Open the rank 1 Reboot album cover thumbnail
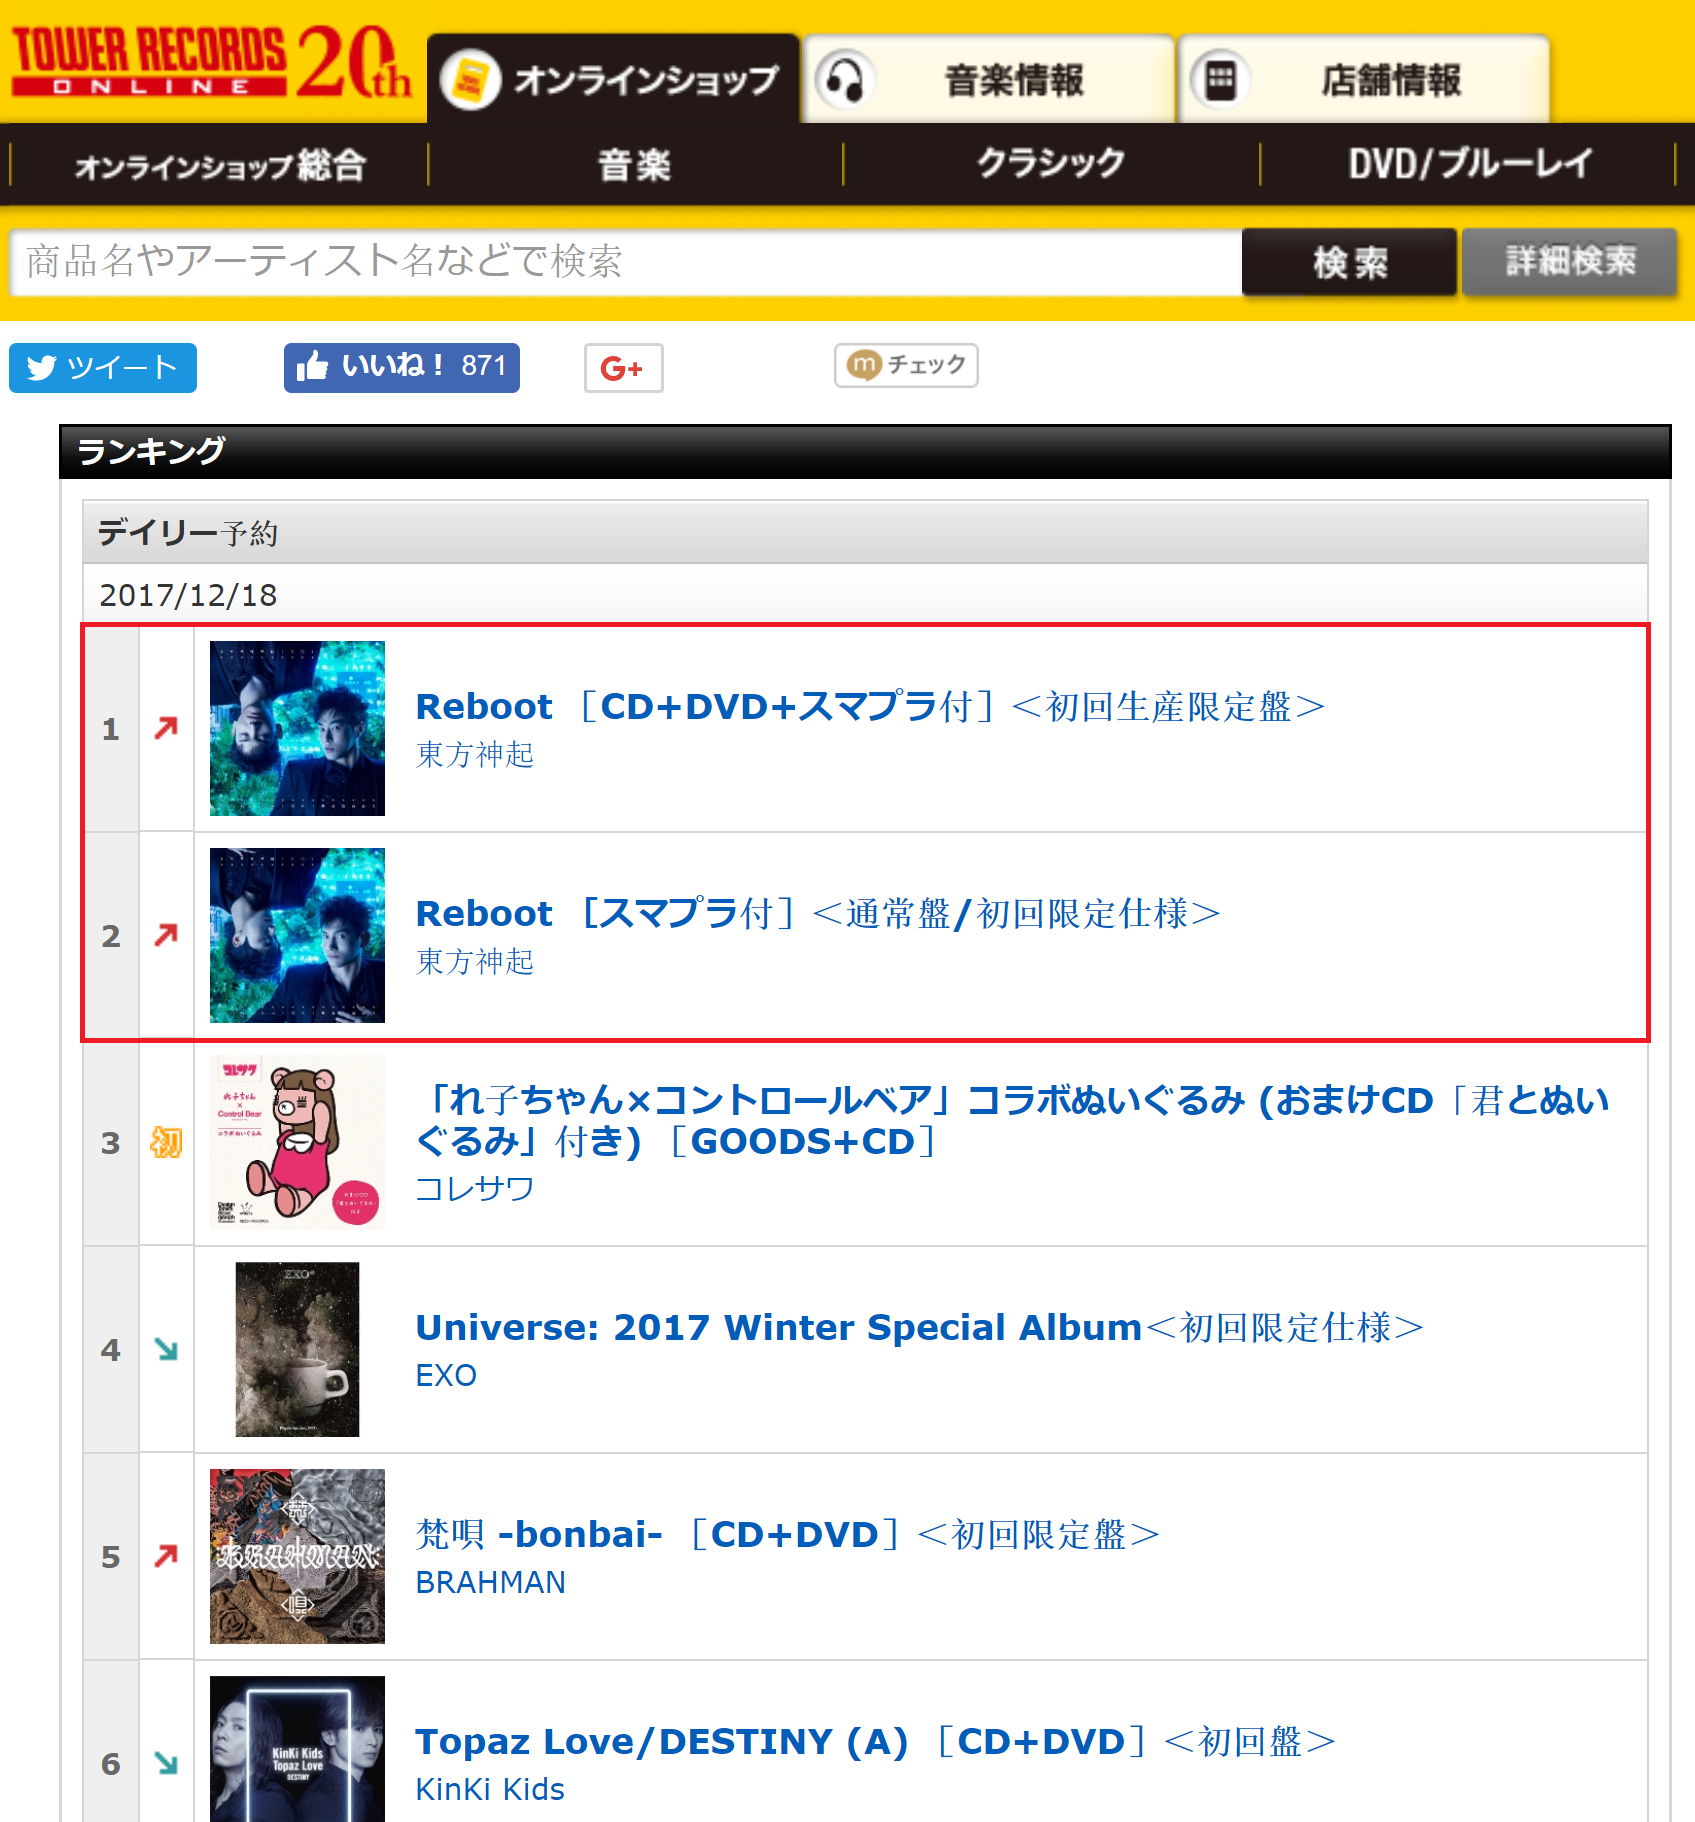1695x1822 pixels. 297,728
